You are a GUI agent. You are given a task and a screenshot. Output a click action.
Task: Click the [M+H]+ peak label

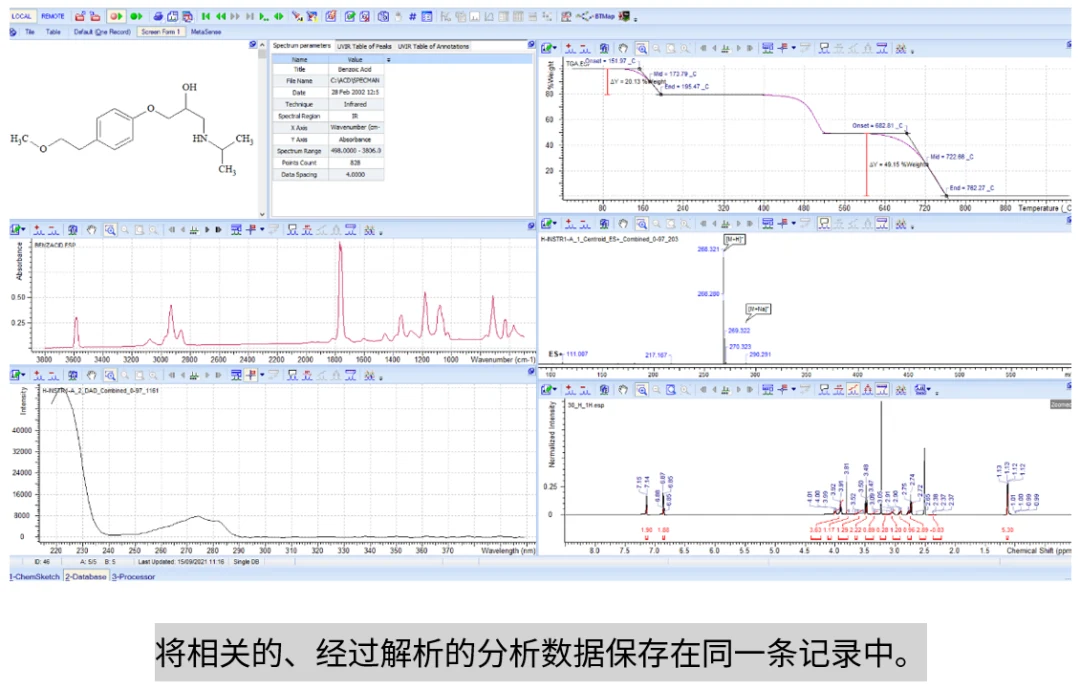(x=734, y=239)
